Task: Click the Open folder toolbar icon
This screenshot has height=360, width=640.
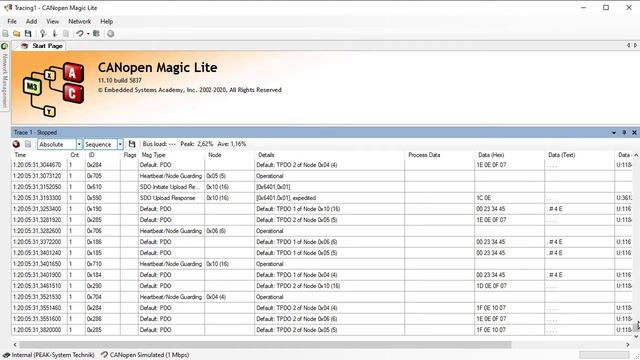Action: tap(17, 33)
